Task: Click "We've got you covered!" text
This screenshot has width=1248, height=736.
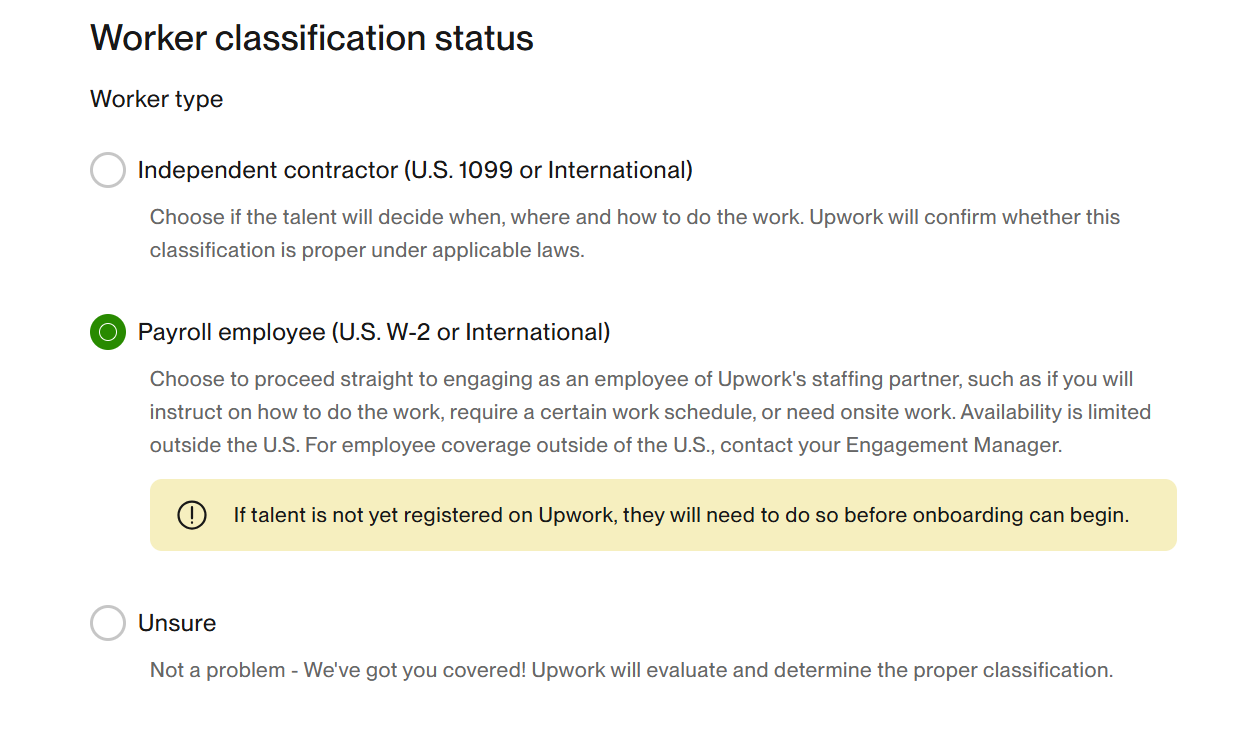Action: 415,670
